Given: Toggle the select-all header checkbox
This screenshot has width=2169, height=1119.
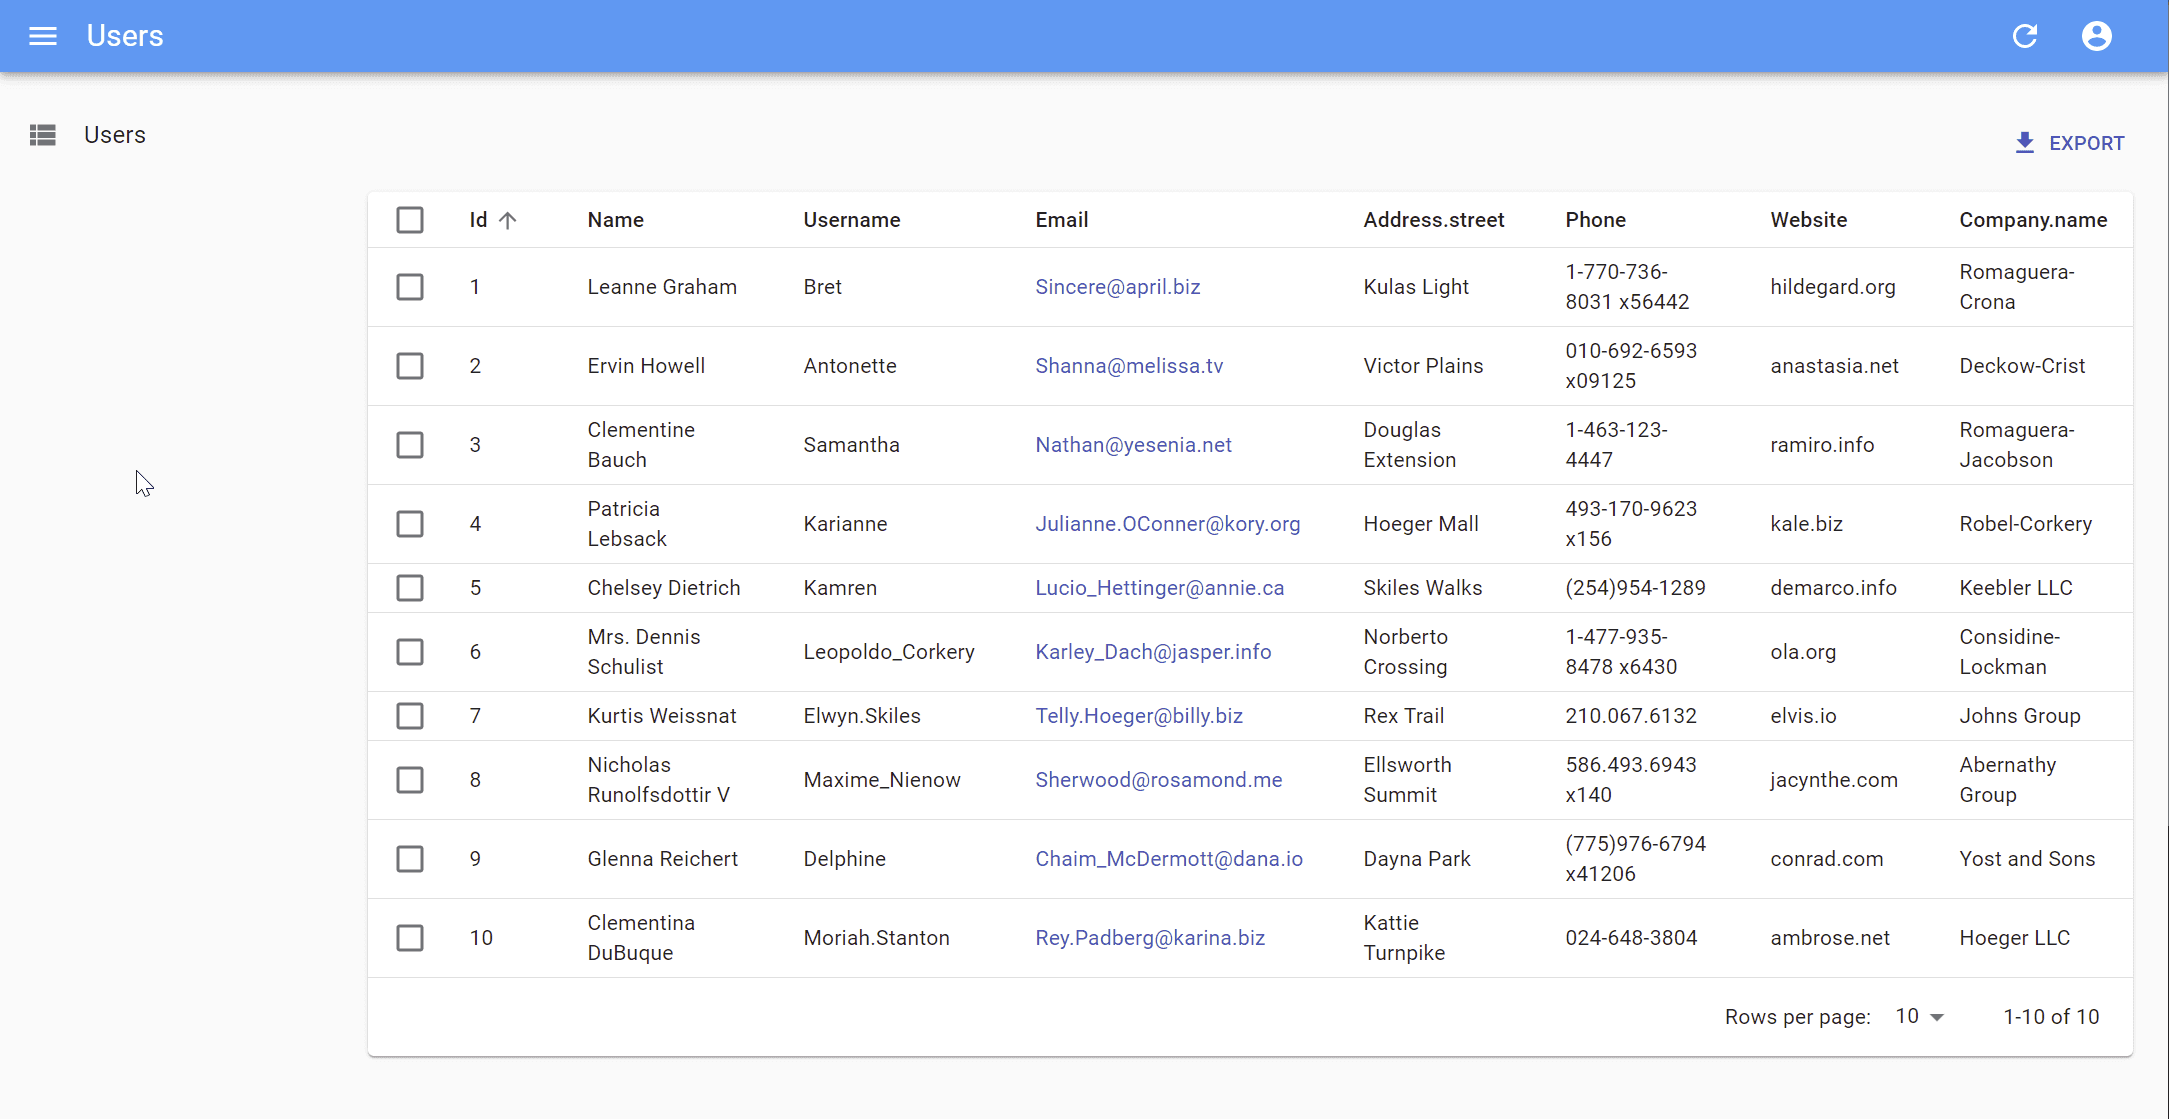Looking at the screenshot, I should pos(410,220).
